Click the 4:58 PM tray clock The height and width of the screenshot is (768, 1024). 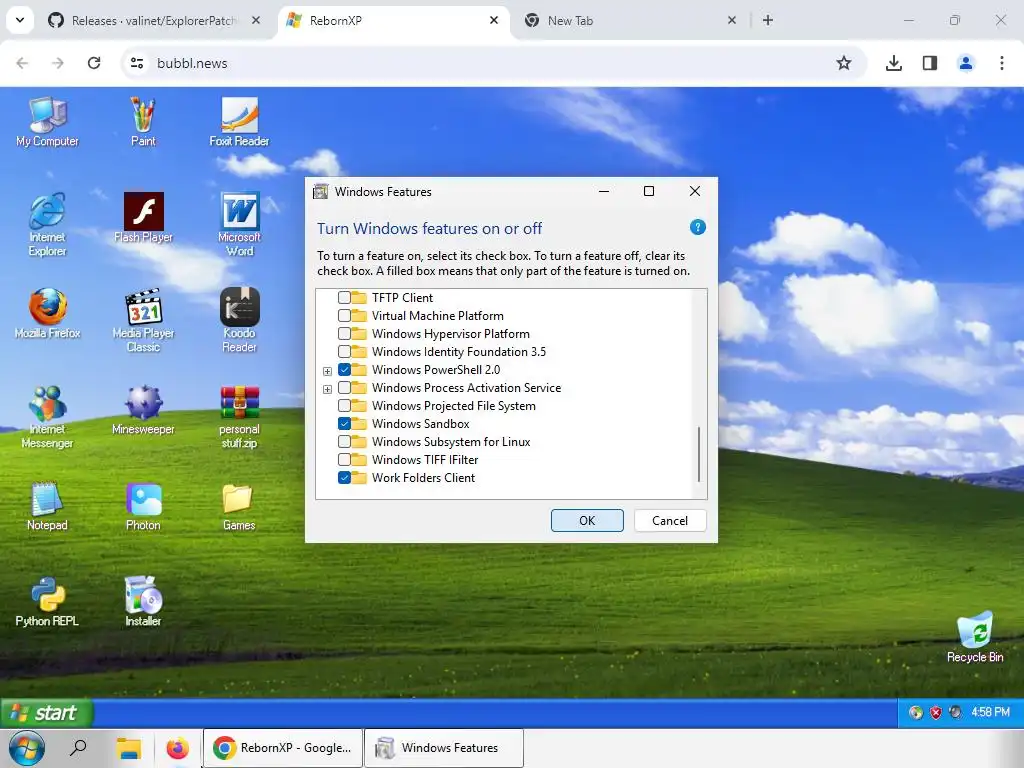[990, 712]
